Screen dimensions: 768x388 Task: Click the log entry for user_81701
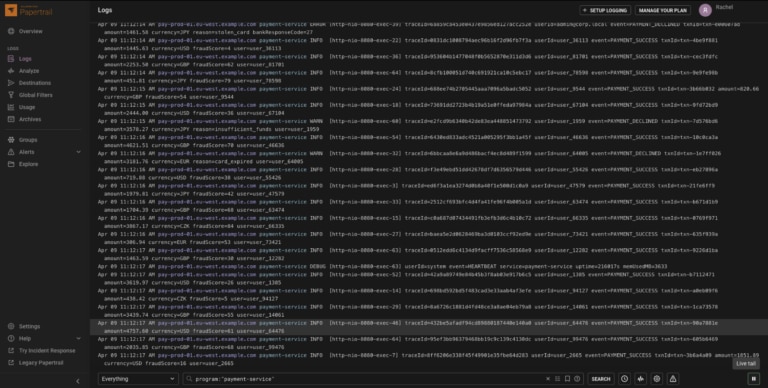point(429,61)
